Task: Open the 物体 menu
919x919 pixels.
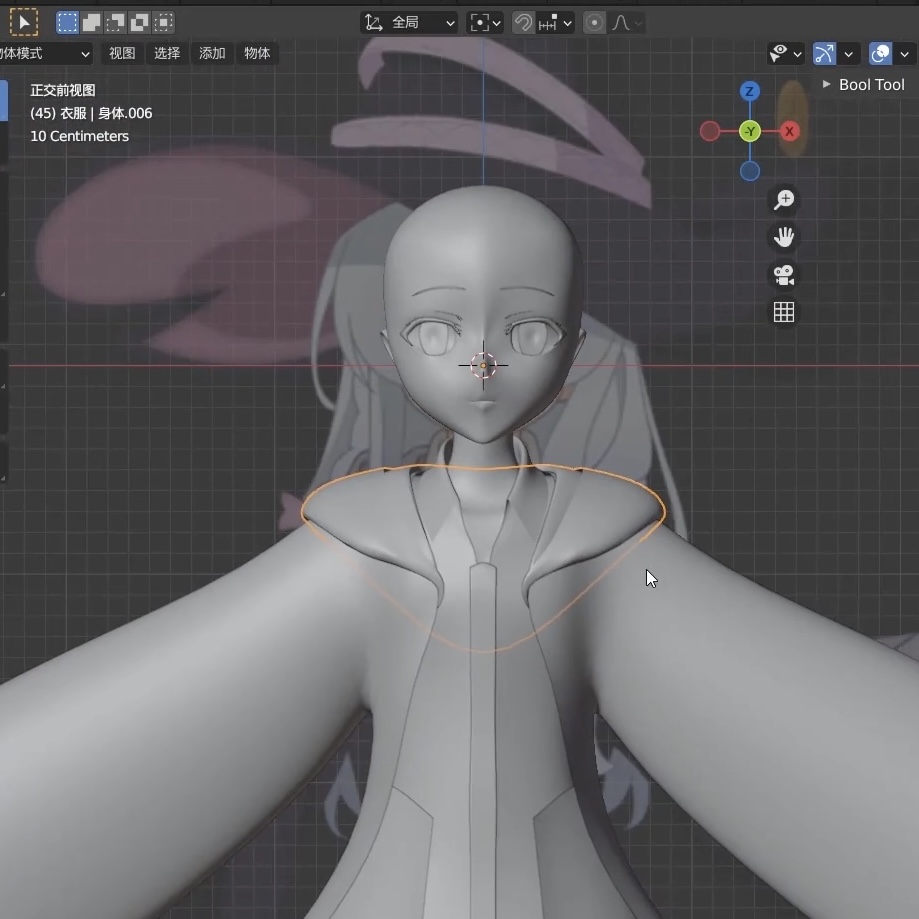Action: click(x=257, y=53)
